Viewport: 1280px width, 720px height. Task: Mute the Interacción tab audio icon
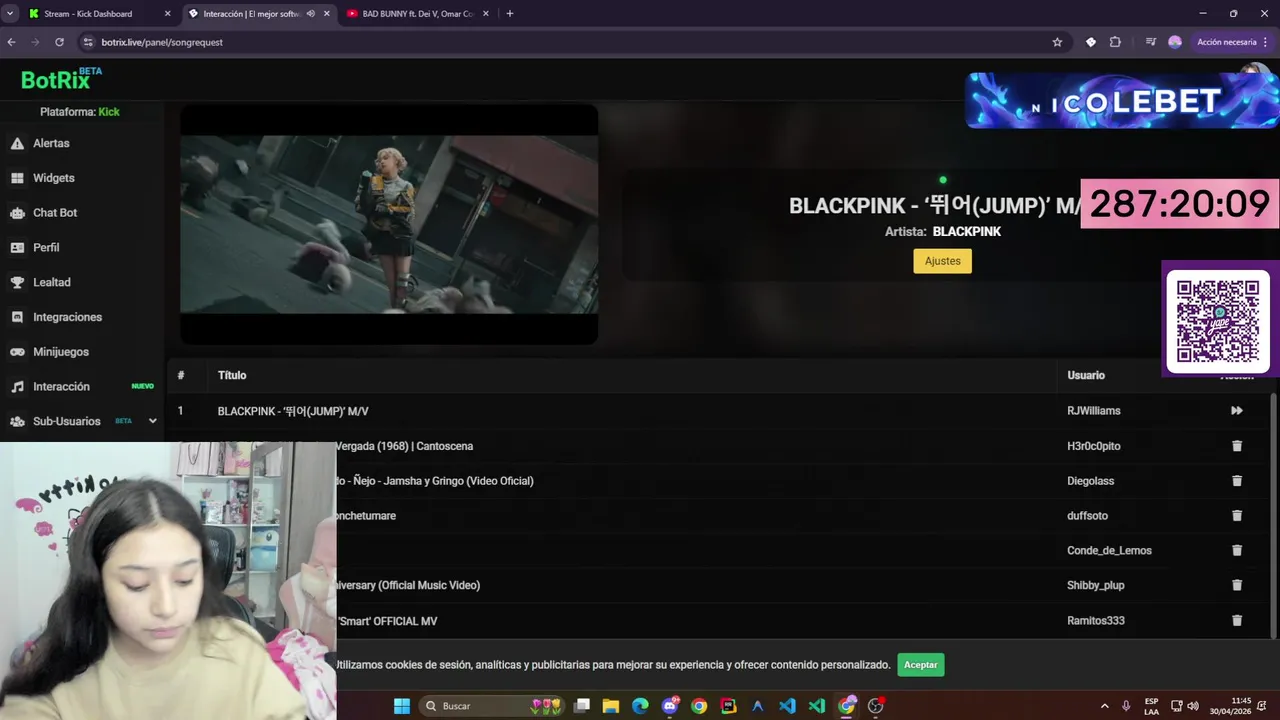coord(311,14)
